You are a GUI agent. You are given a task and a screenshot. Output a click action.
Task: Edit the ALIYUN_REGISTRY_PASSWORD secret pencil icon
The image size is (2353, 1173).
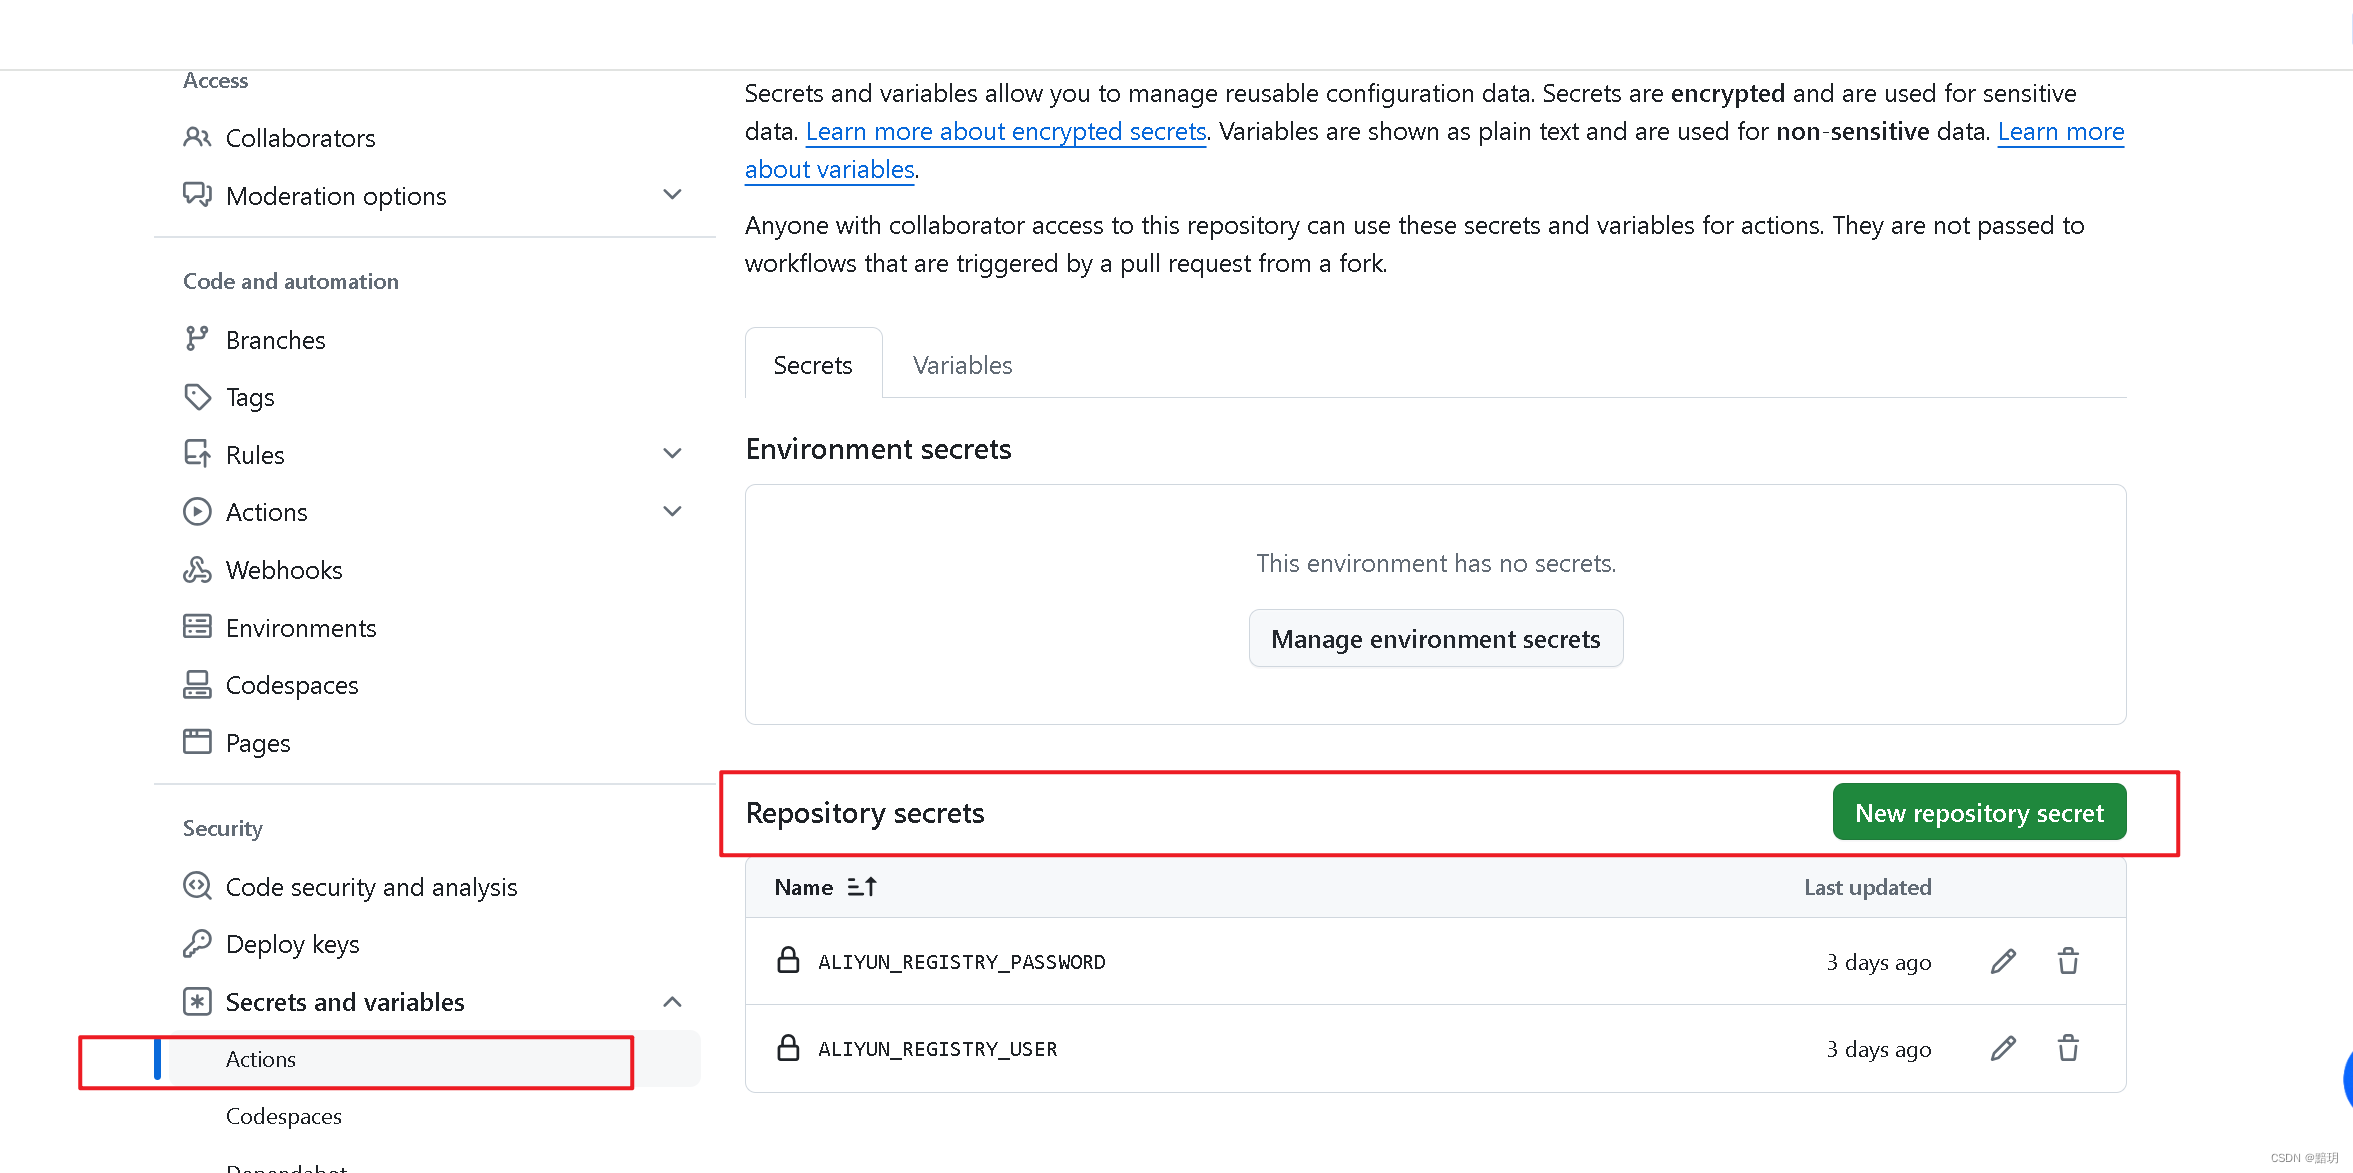coord(2003,961)
